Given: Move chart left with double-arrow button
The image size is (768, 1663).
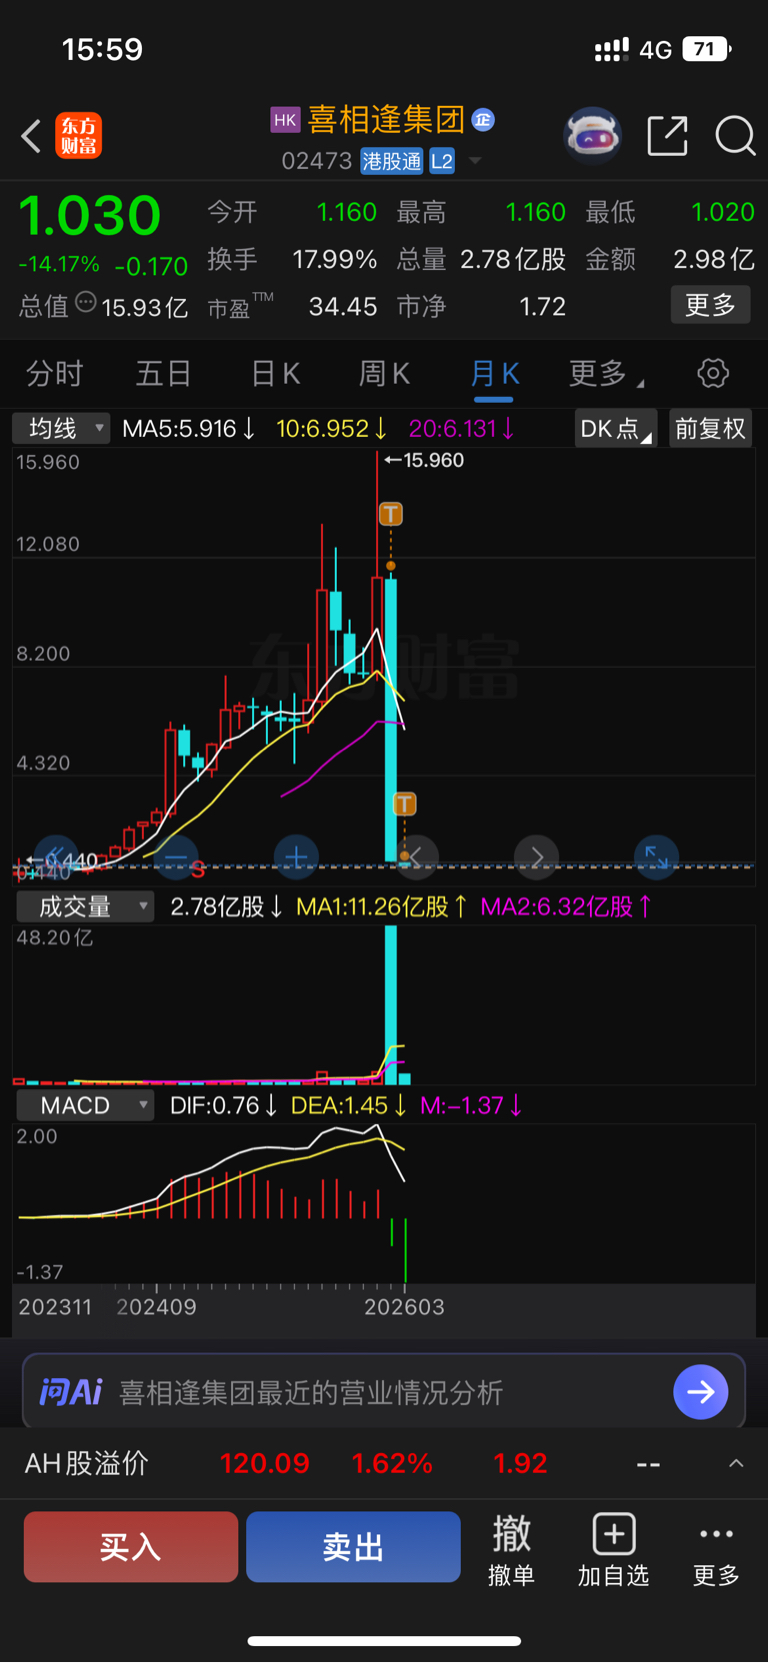Looking at the screenshot, I should 56,856.
